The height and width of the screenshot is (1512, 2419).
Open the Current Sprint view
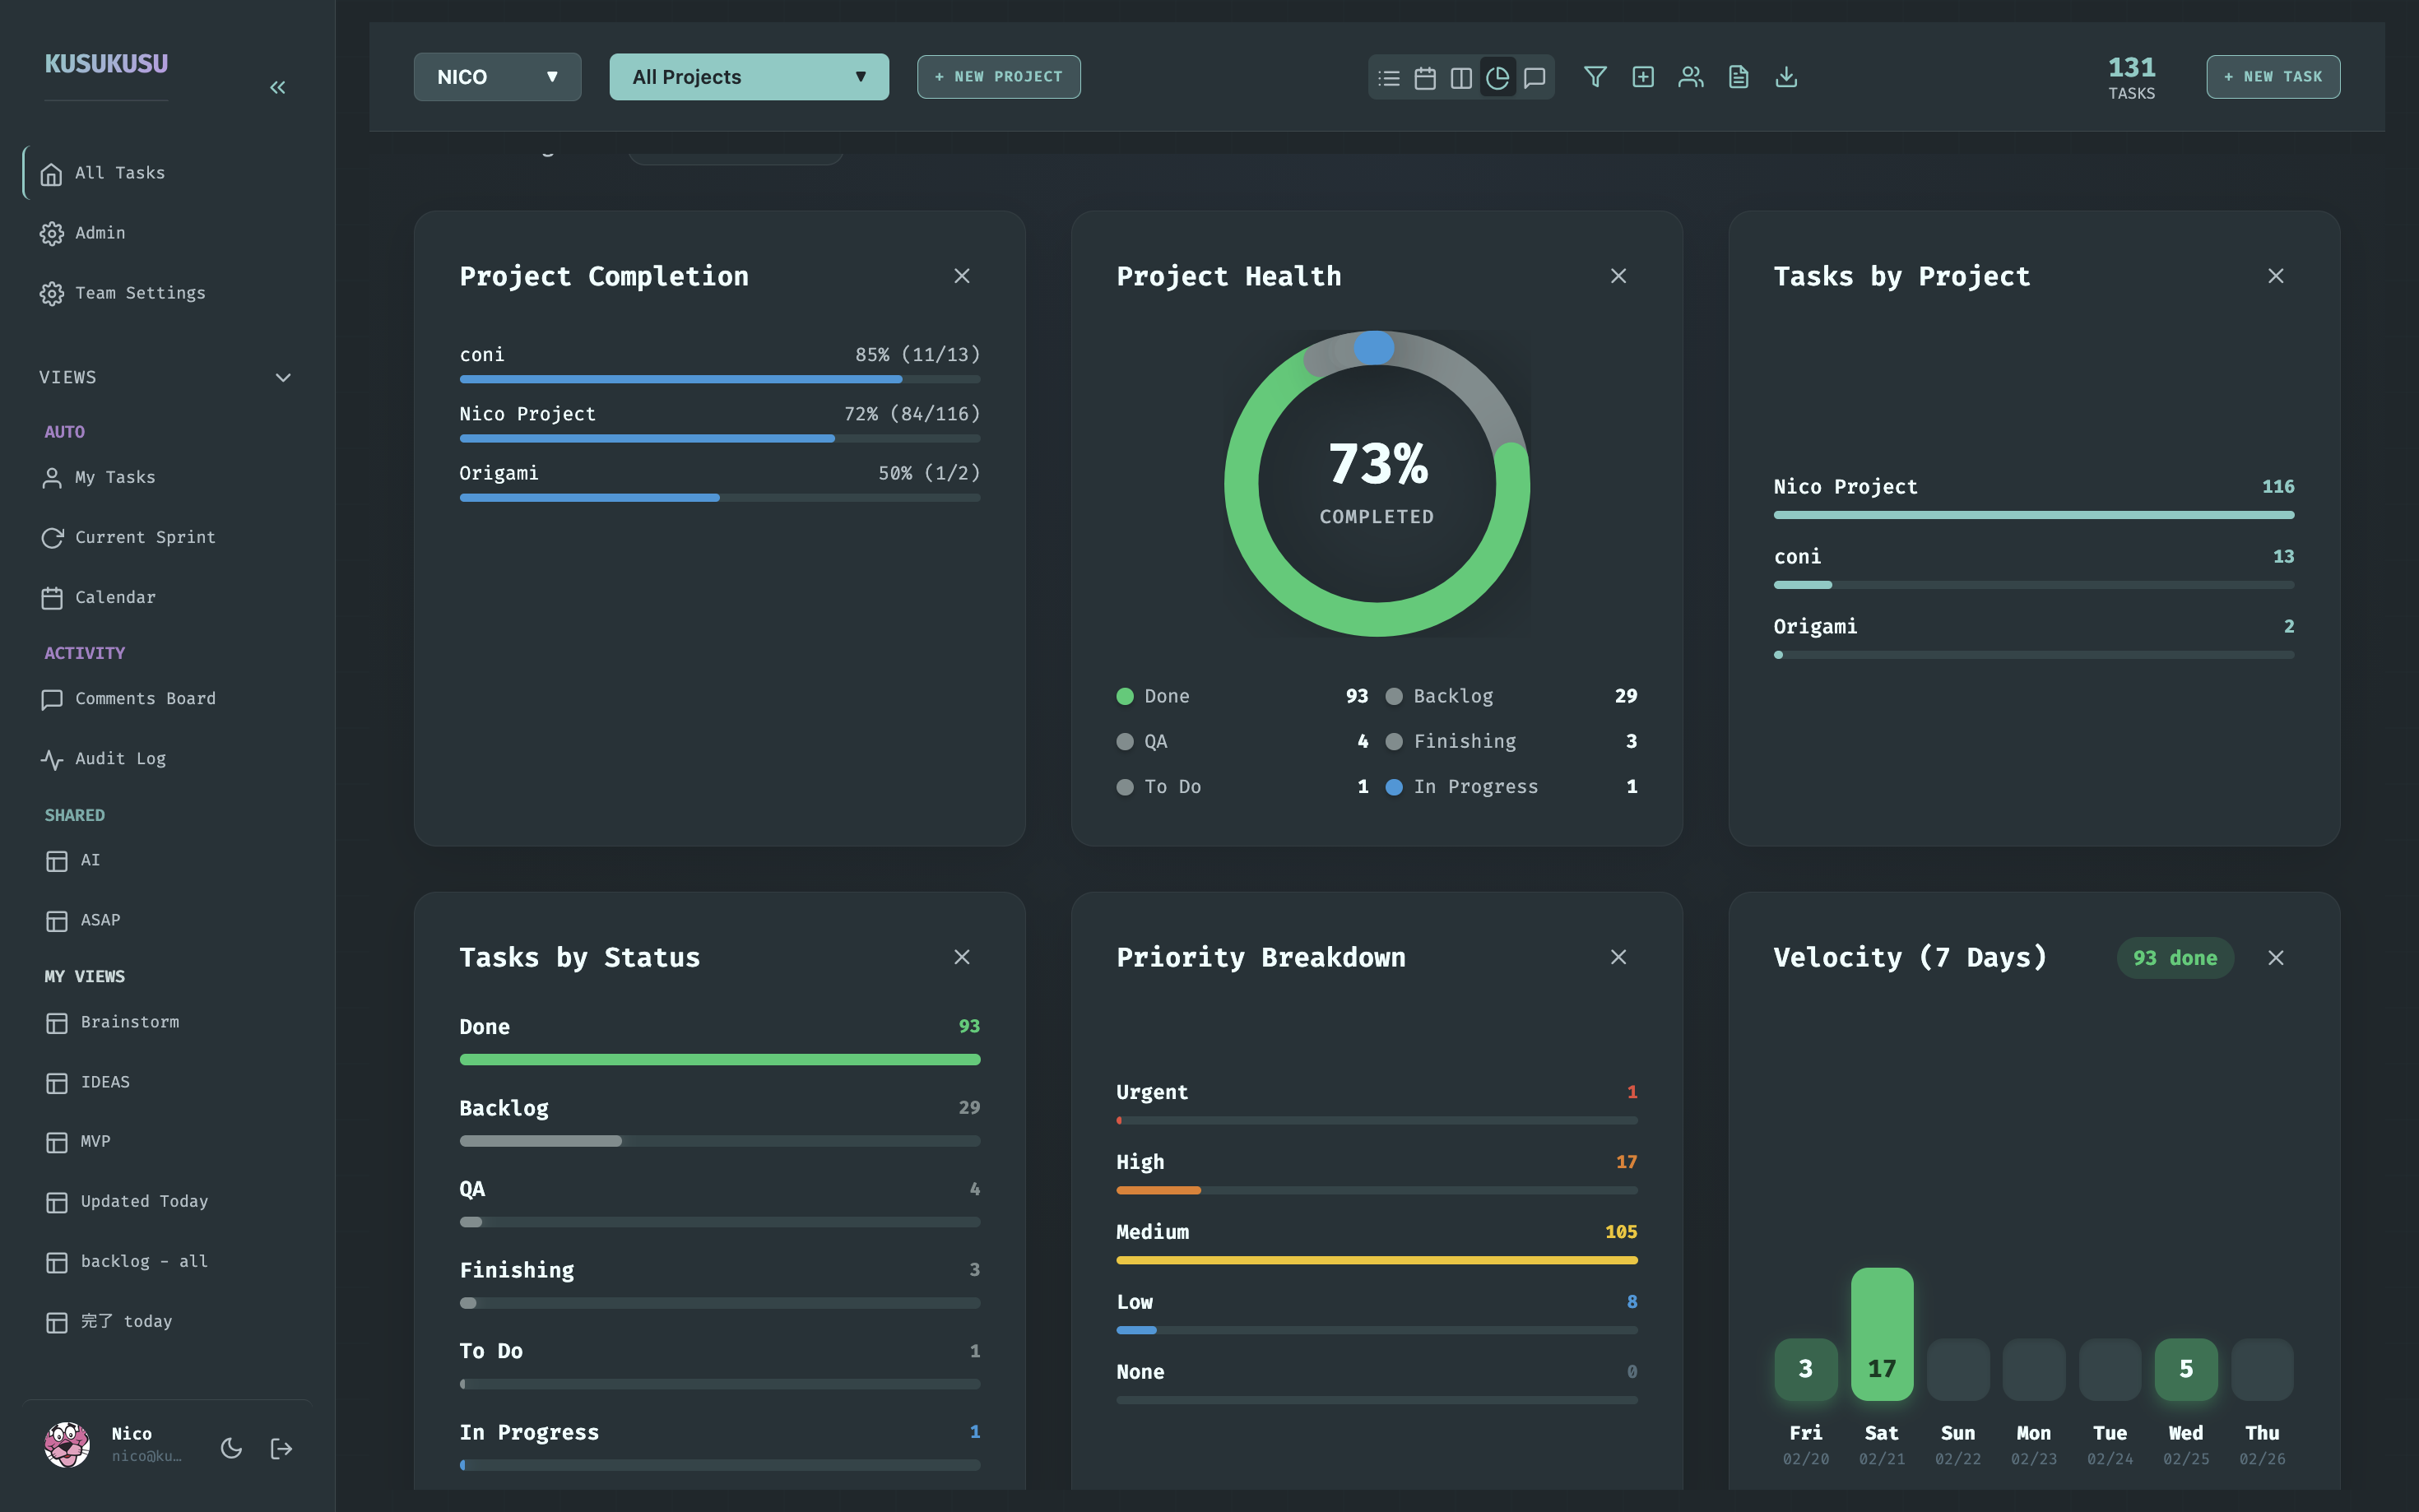coord(144,537)
